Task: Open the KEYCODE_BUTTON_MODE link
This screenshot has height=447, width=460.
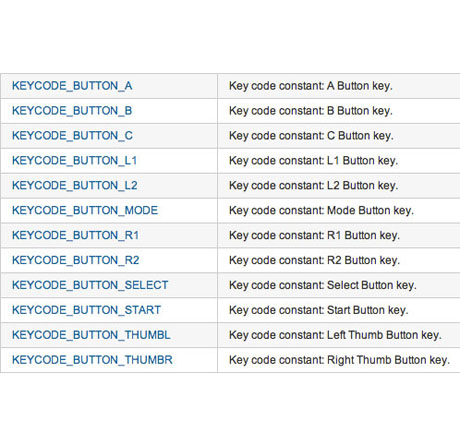Action: point(85,210)
